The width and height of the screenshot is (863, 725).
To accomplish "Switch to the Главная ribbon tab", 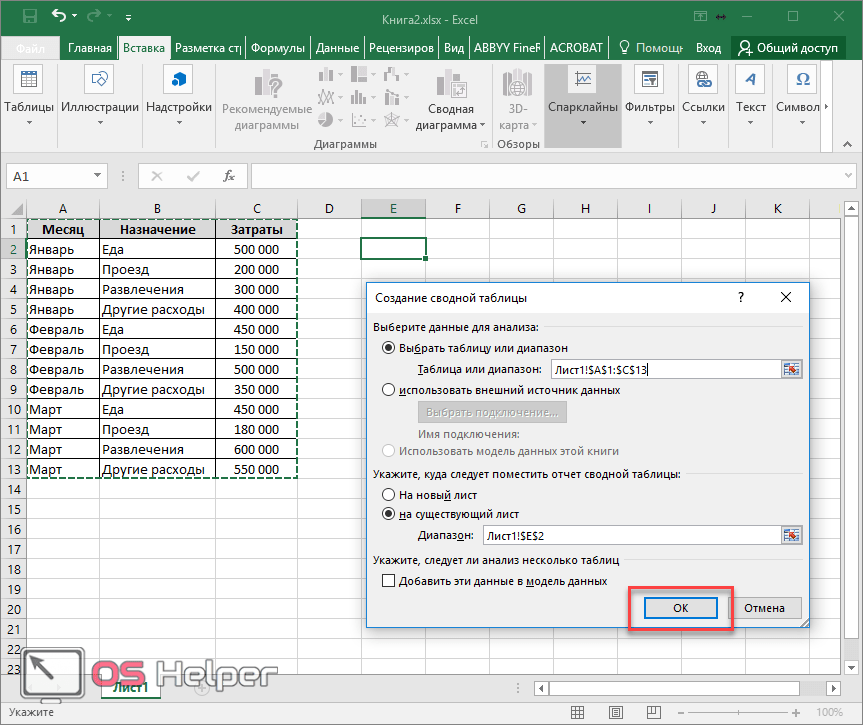I will point(89,47).
